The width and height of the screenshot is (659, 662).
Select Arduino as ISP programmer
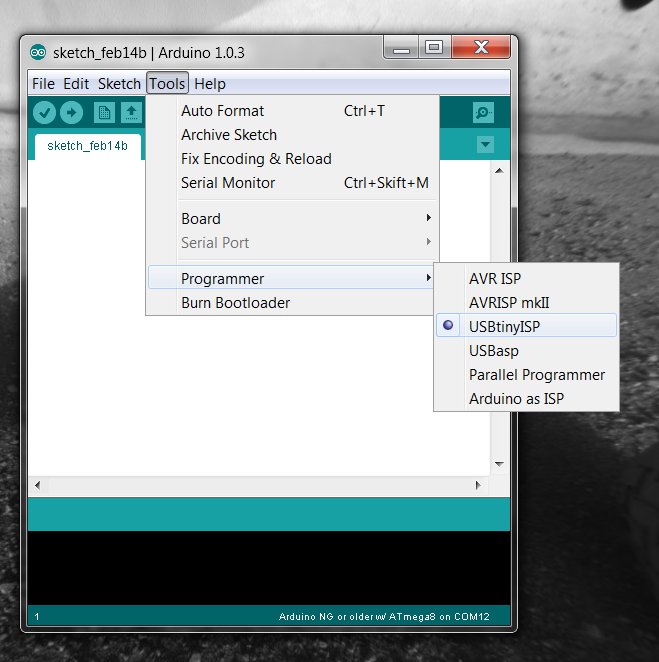[x=526, y=399]
